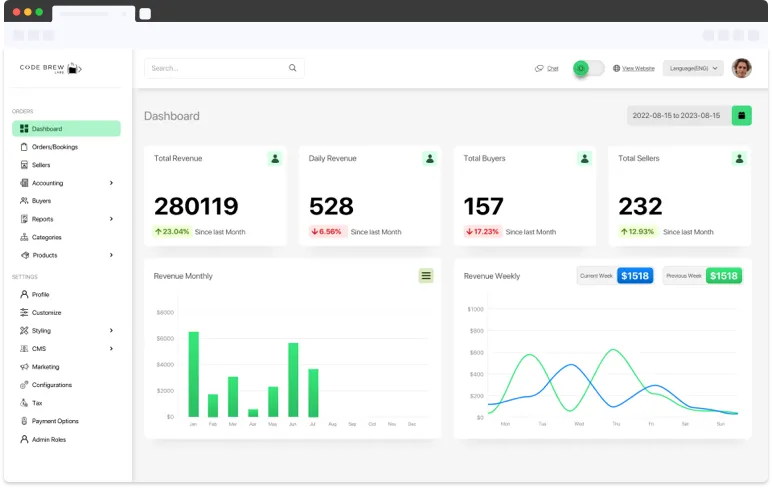The image size is (772, 488).
Task: Click the Daily Revenue card icon
Action: pos(429,158)
